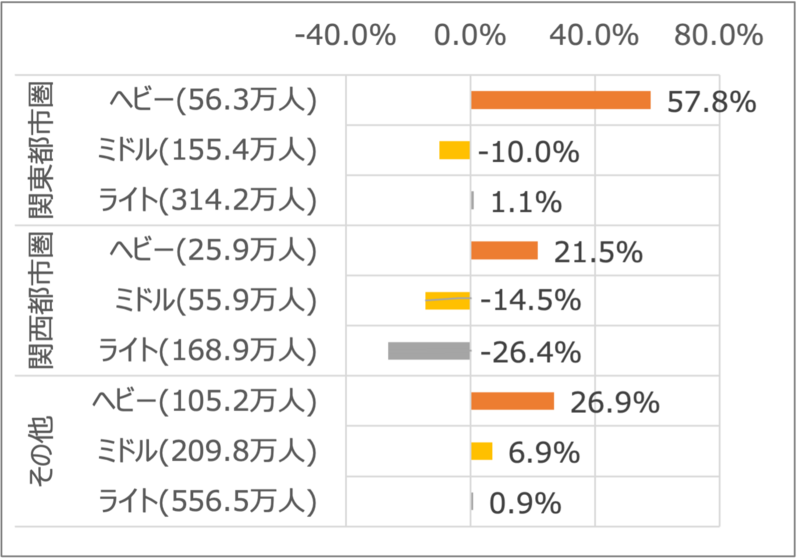Select the yellow -10.0% bar

tap(455, 150)
